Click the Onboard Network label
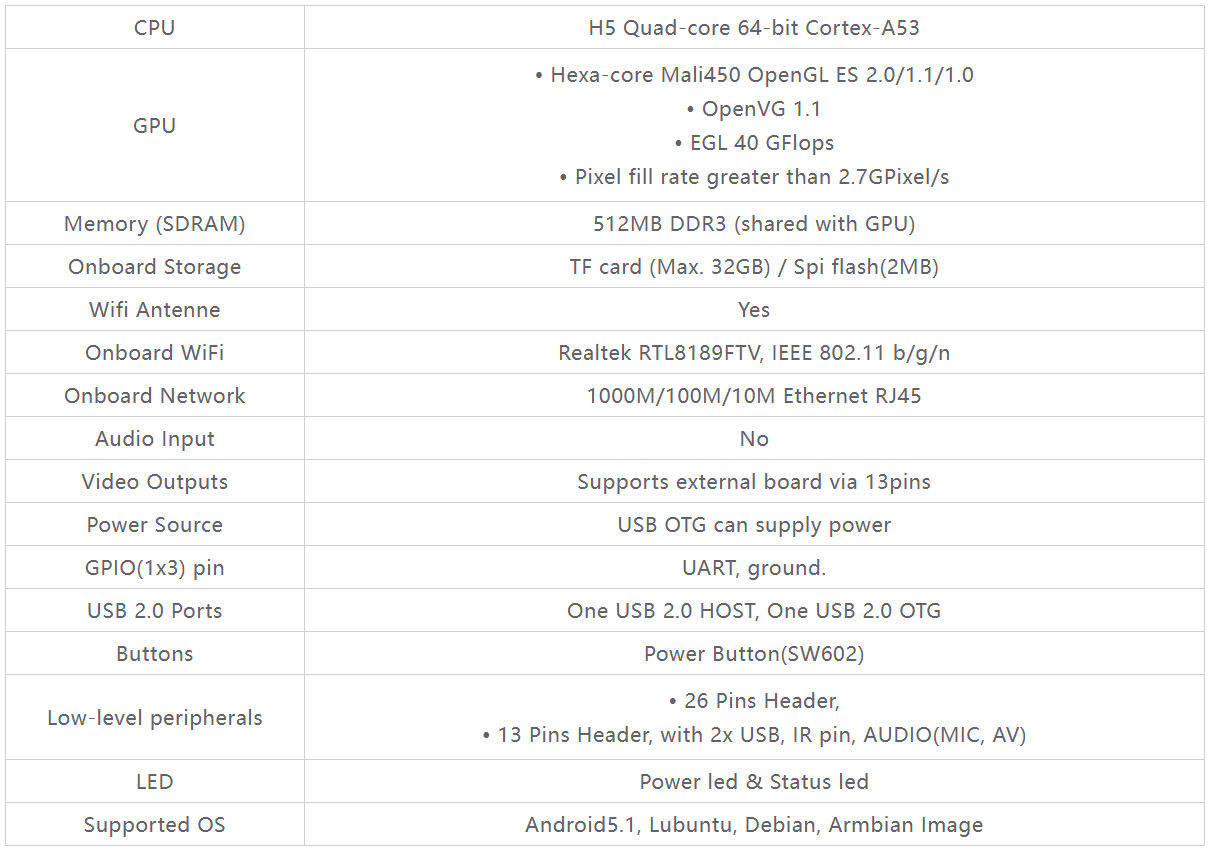This screenshot has width=1211, height=853. click(154, 396)
